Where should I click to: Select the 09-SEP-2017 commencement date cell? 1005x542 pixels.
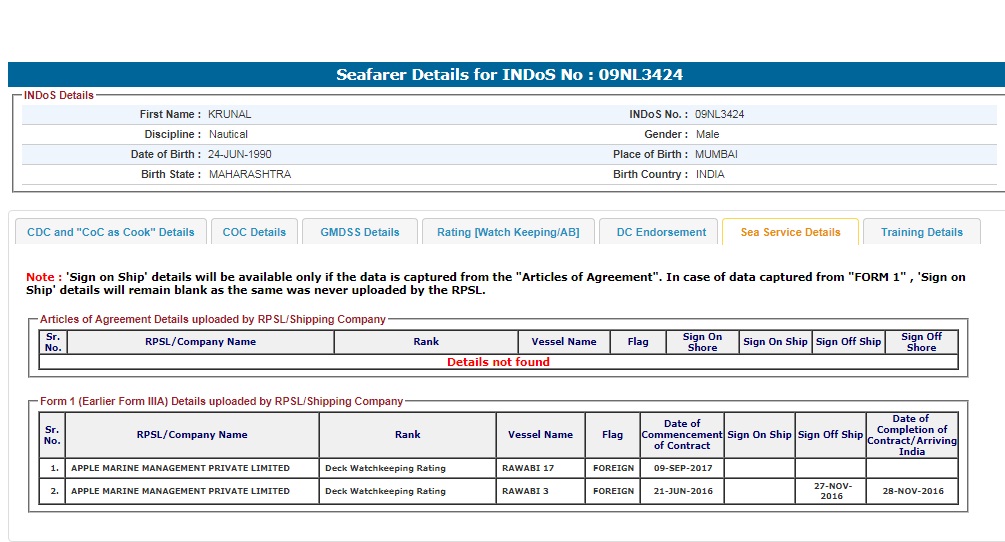pos(682,468)
